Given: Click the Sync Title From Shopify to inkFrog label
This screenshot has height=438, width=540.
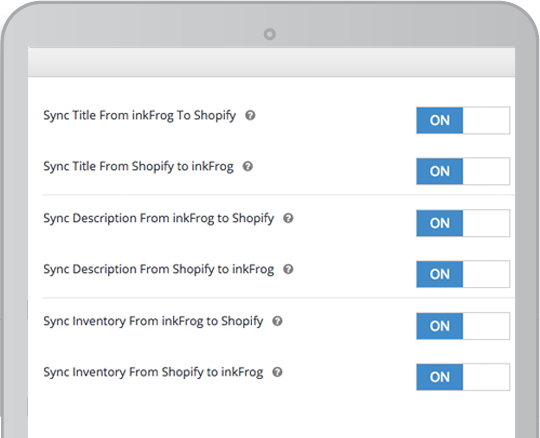Looking at the screenshot, I should pyautogui.click(x=138, y=167).
